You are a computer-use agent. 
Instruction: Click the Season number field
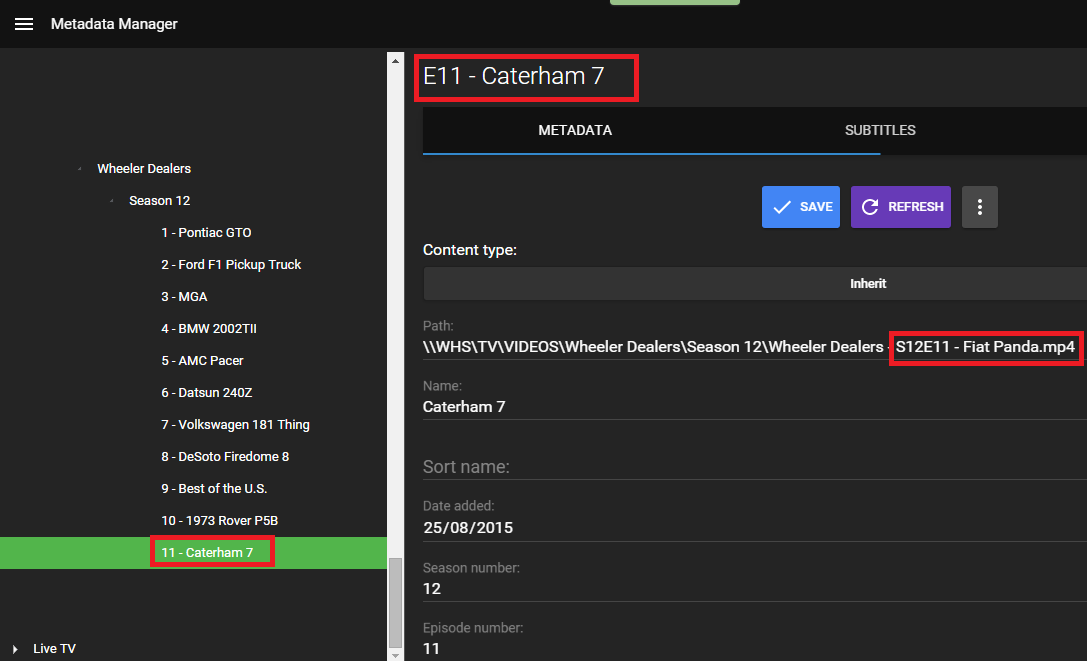pos(755,588)
